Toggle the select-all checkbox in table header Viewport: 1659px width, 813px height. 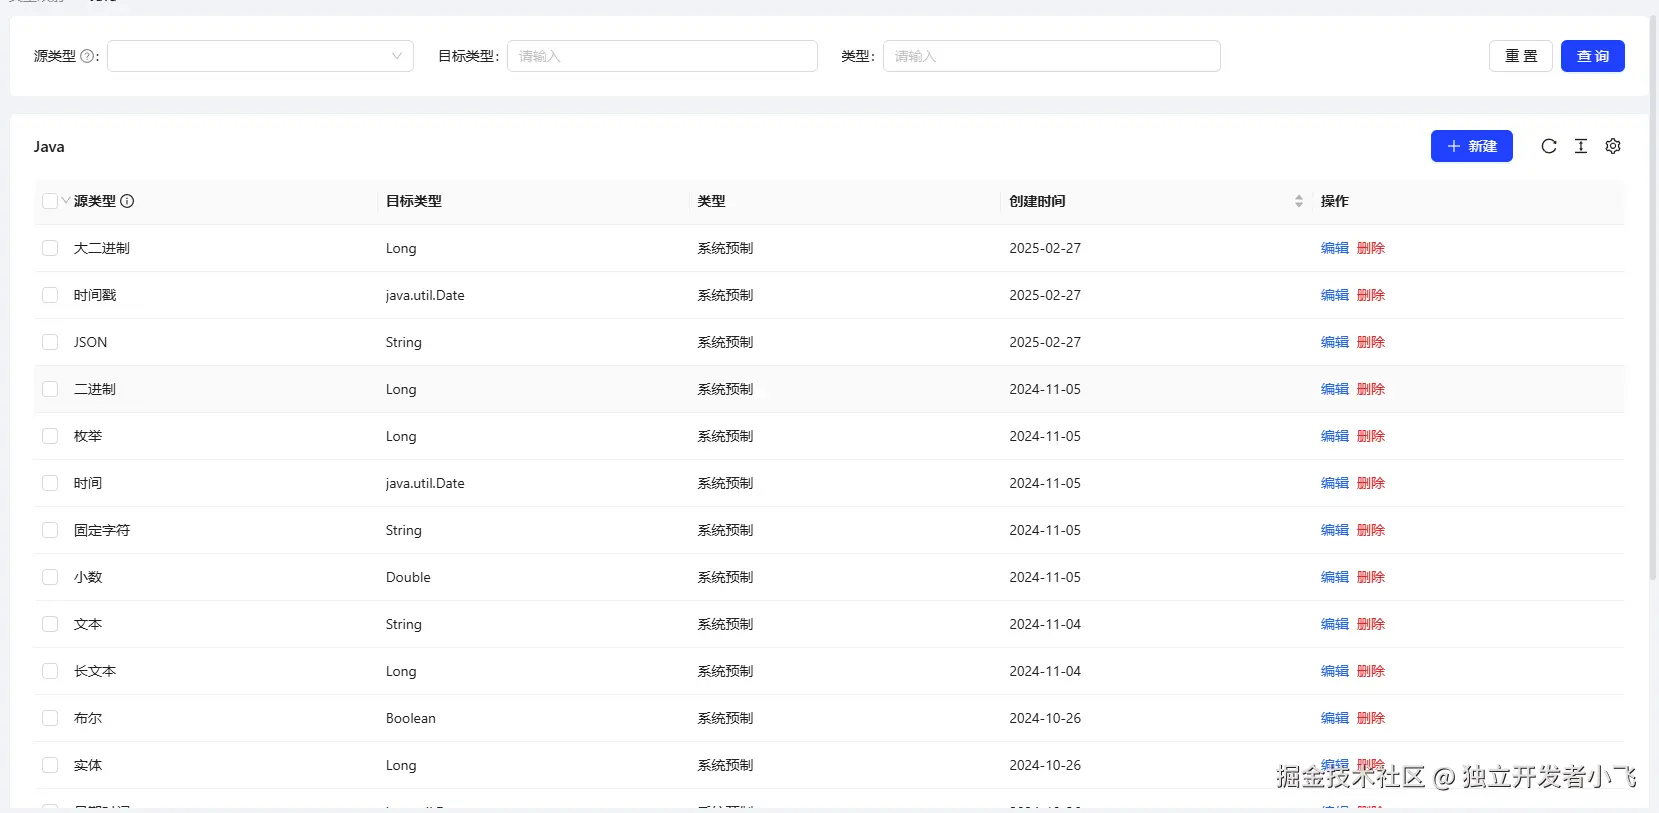point(50,201)
